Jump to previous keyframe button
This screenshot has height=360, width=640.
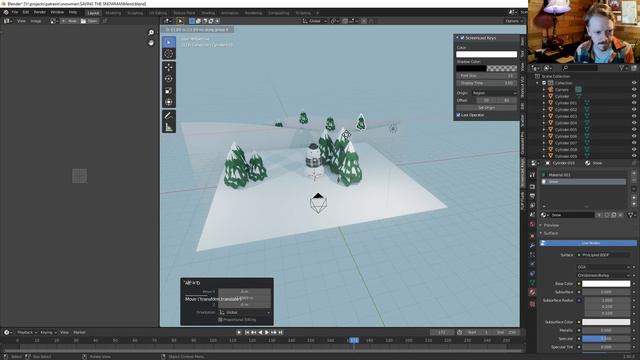point(253,333)
